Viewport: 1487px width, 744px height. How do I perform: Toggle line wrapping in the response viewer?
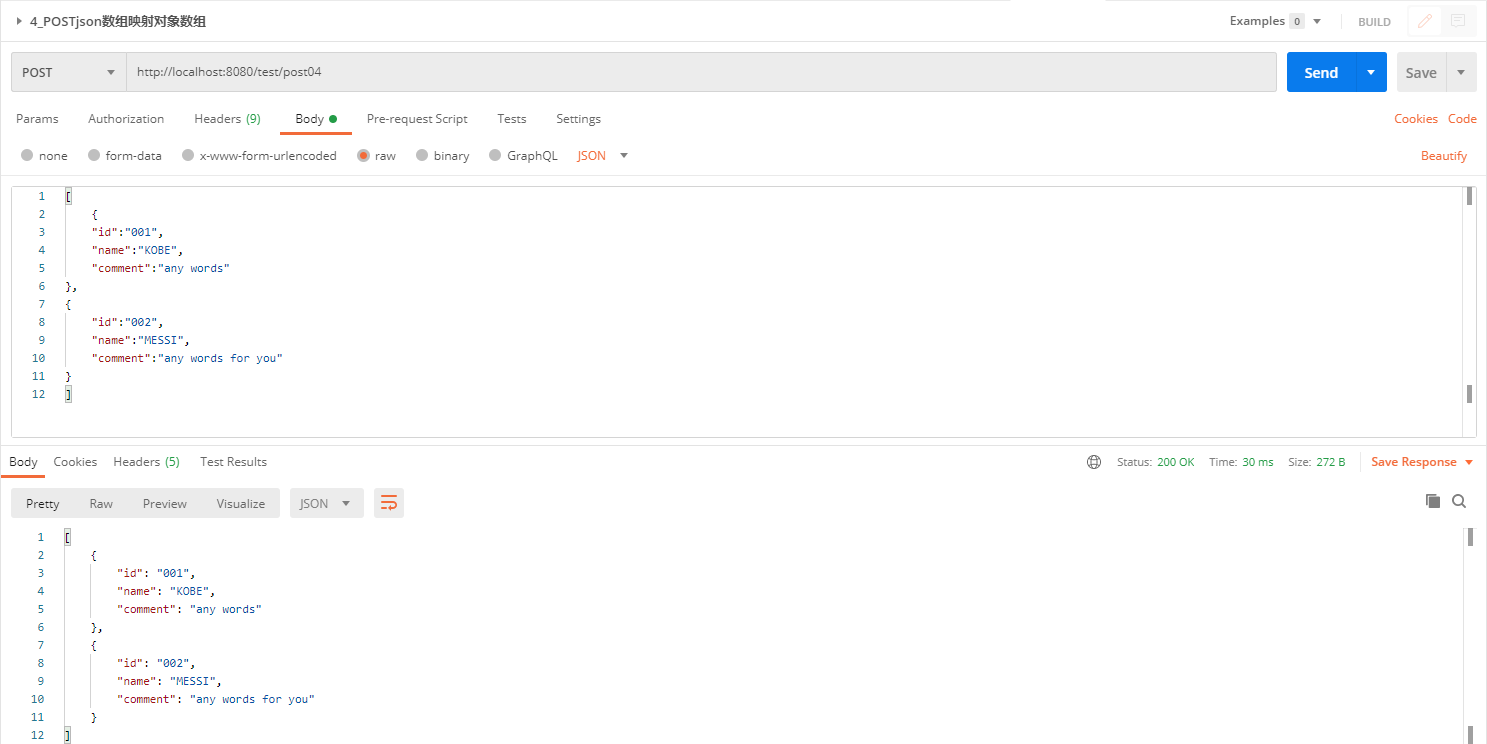[388, 503]
